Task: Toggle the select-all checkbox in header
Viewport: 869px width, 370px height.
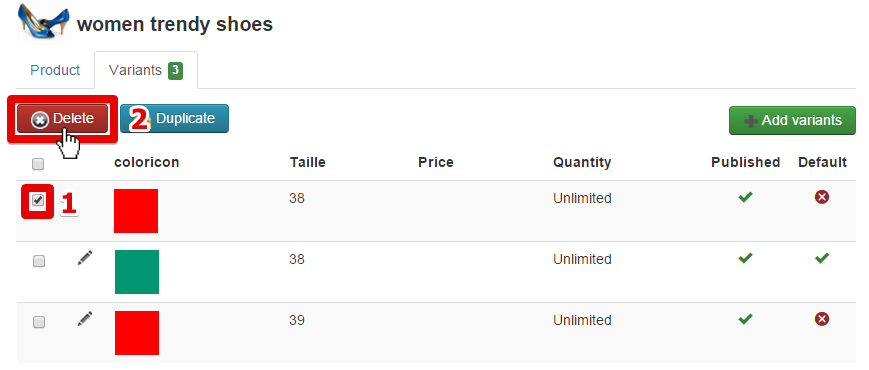Action: pos(38,164)
